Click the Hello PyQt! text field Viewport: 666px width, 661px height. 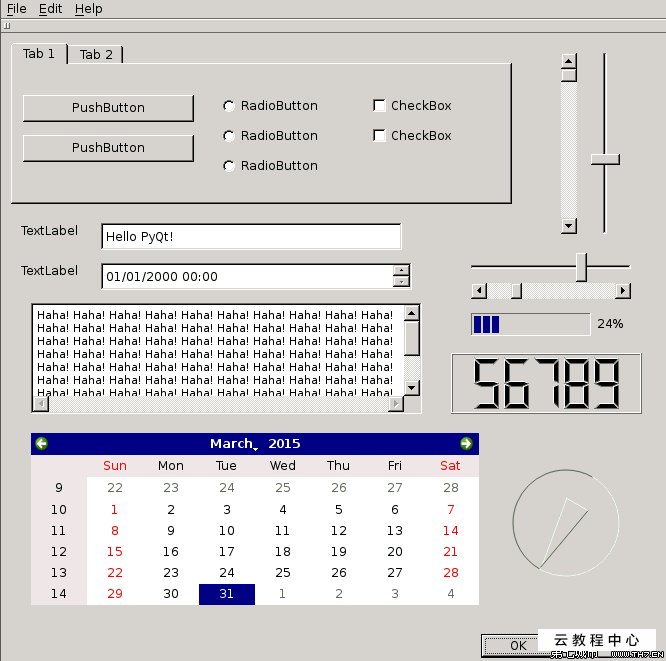[x=250, y=237]
